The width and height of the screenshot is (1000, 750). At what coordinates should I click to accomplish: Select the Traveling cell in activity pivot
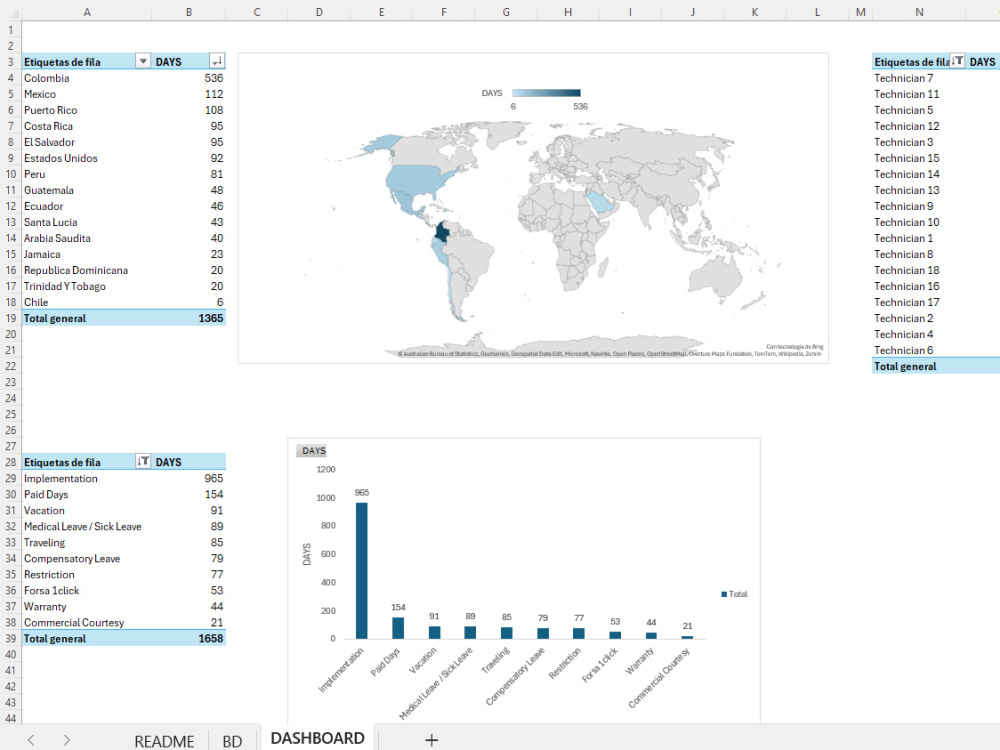(x=87, y=542)
